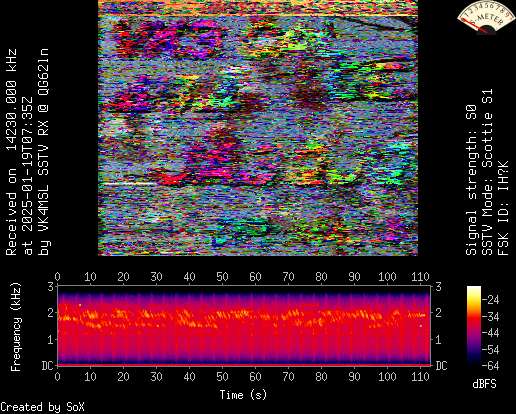This screenshot has width=516, height=414.
Task: Click the 'SSTV Mode: Scottie S1' text
Action: click(487, 172)
